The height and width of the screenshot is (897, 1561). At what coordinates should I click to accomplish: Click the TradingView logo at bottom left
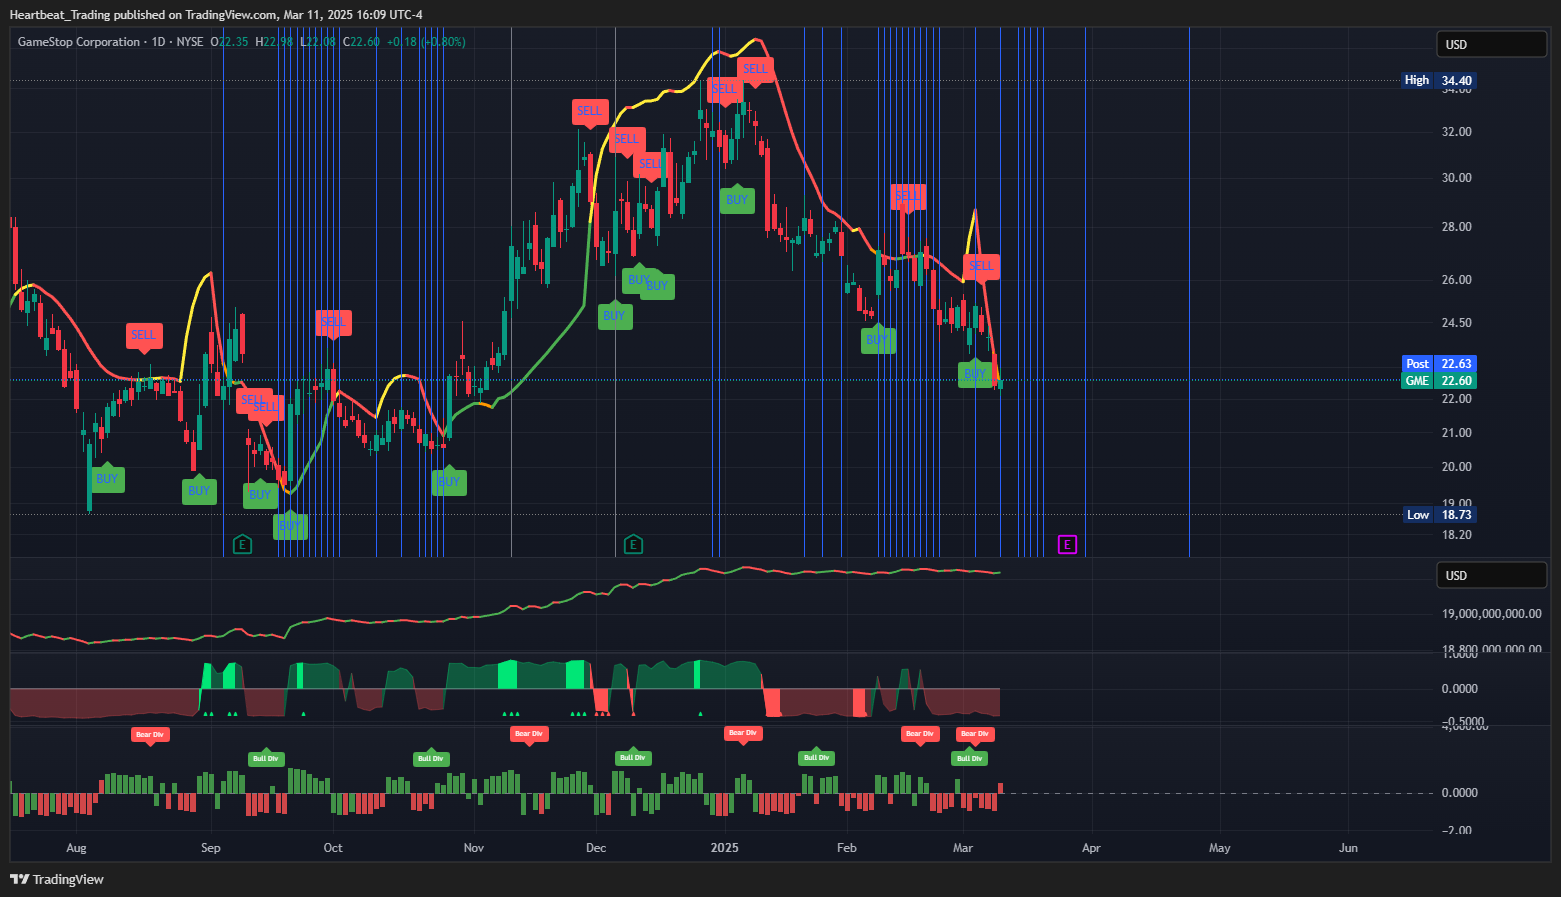pyautogui.click(x=57, y=879)
